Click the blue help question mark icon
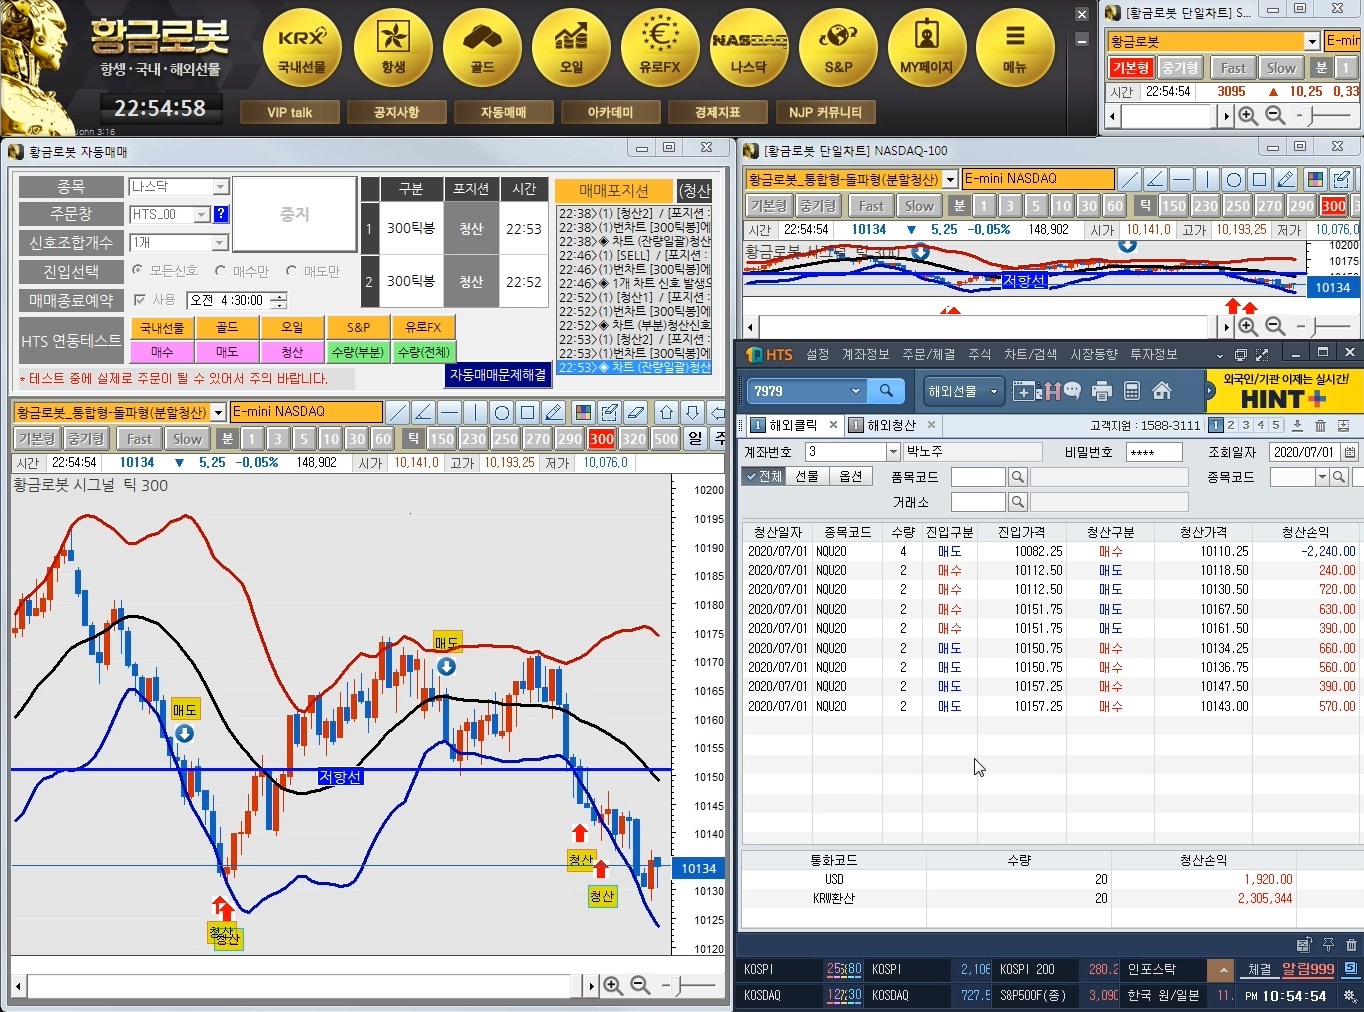Screen dimensions: 1364x1012 221,214
